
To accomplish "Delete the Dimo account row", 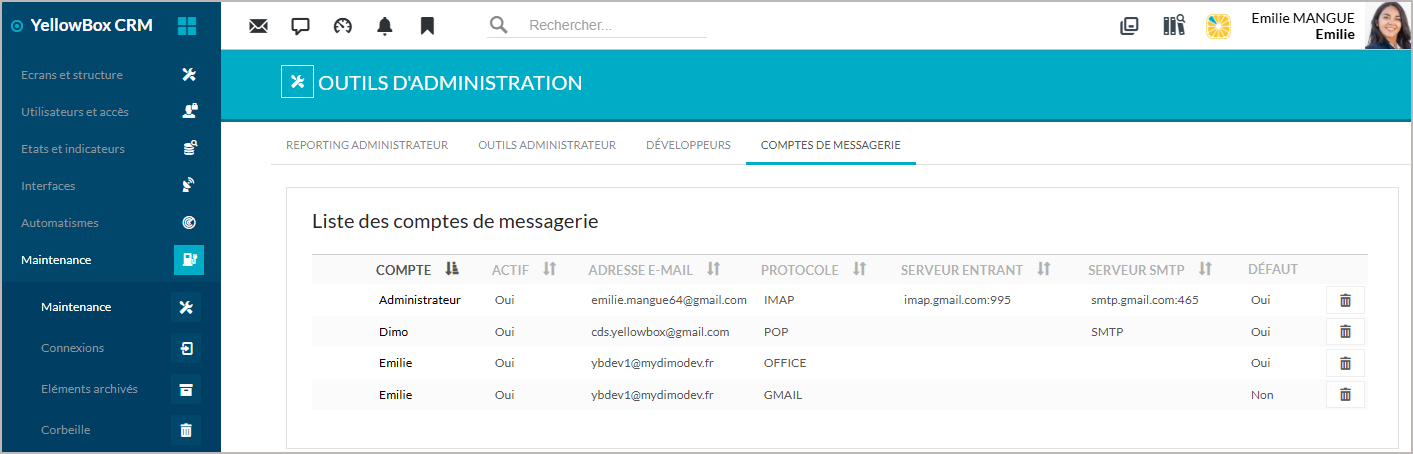I will click(x=1345, y=332).
